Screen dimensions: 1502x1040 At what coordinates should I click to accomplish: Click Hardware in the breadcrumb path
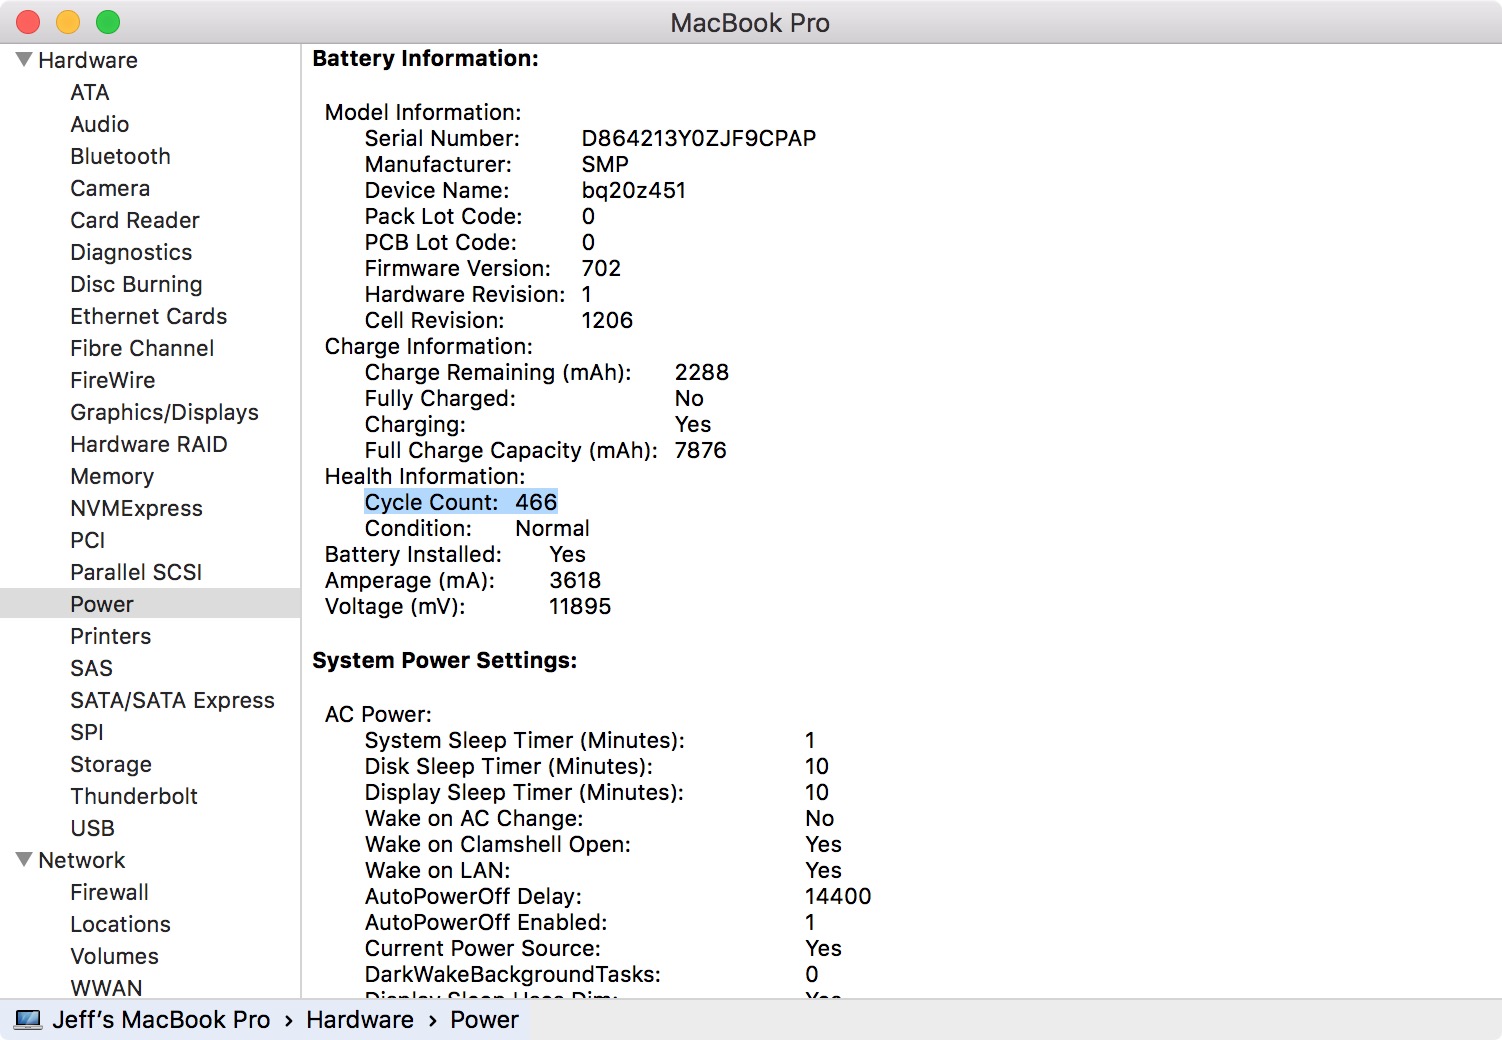(360, 1019)
